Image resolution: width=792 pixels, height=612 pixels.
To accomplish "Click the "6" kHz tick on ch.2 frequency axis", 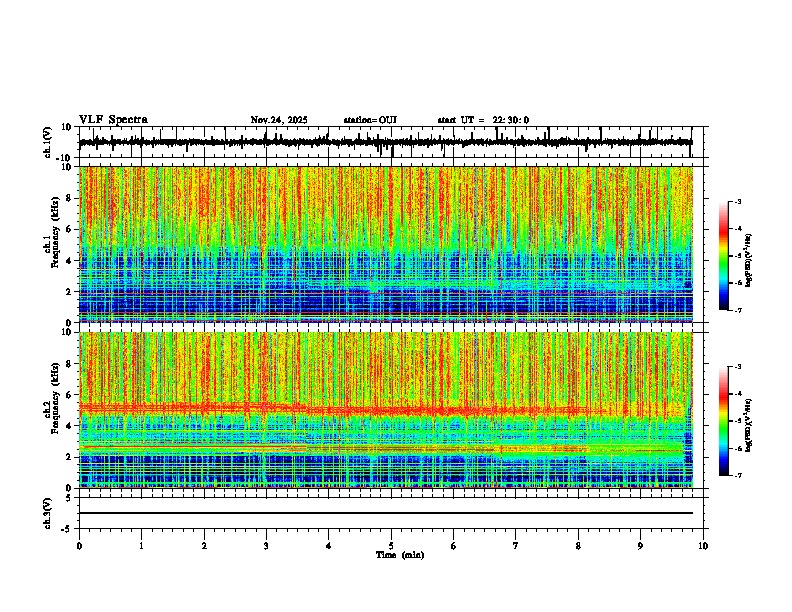I will click(x=70, y=395).
